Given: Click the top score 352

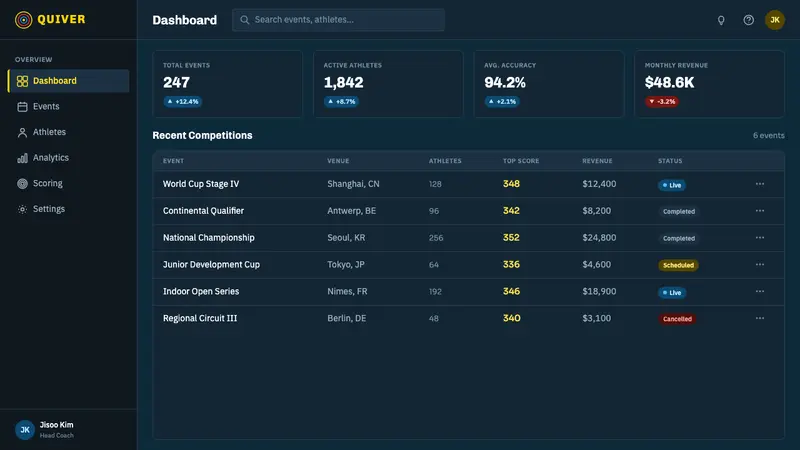Looking at the screenshot, I should pyautogui.click(x=511, y=238).
